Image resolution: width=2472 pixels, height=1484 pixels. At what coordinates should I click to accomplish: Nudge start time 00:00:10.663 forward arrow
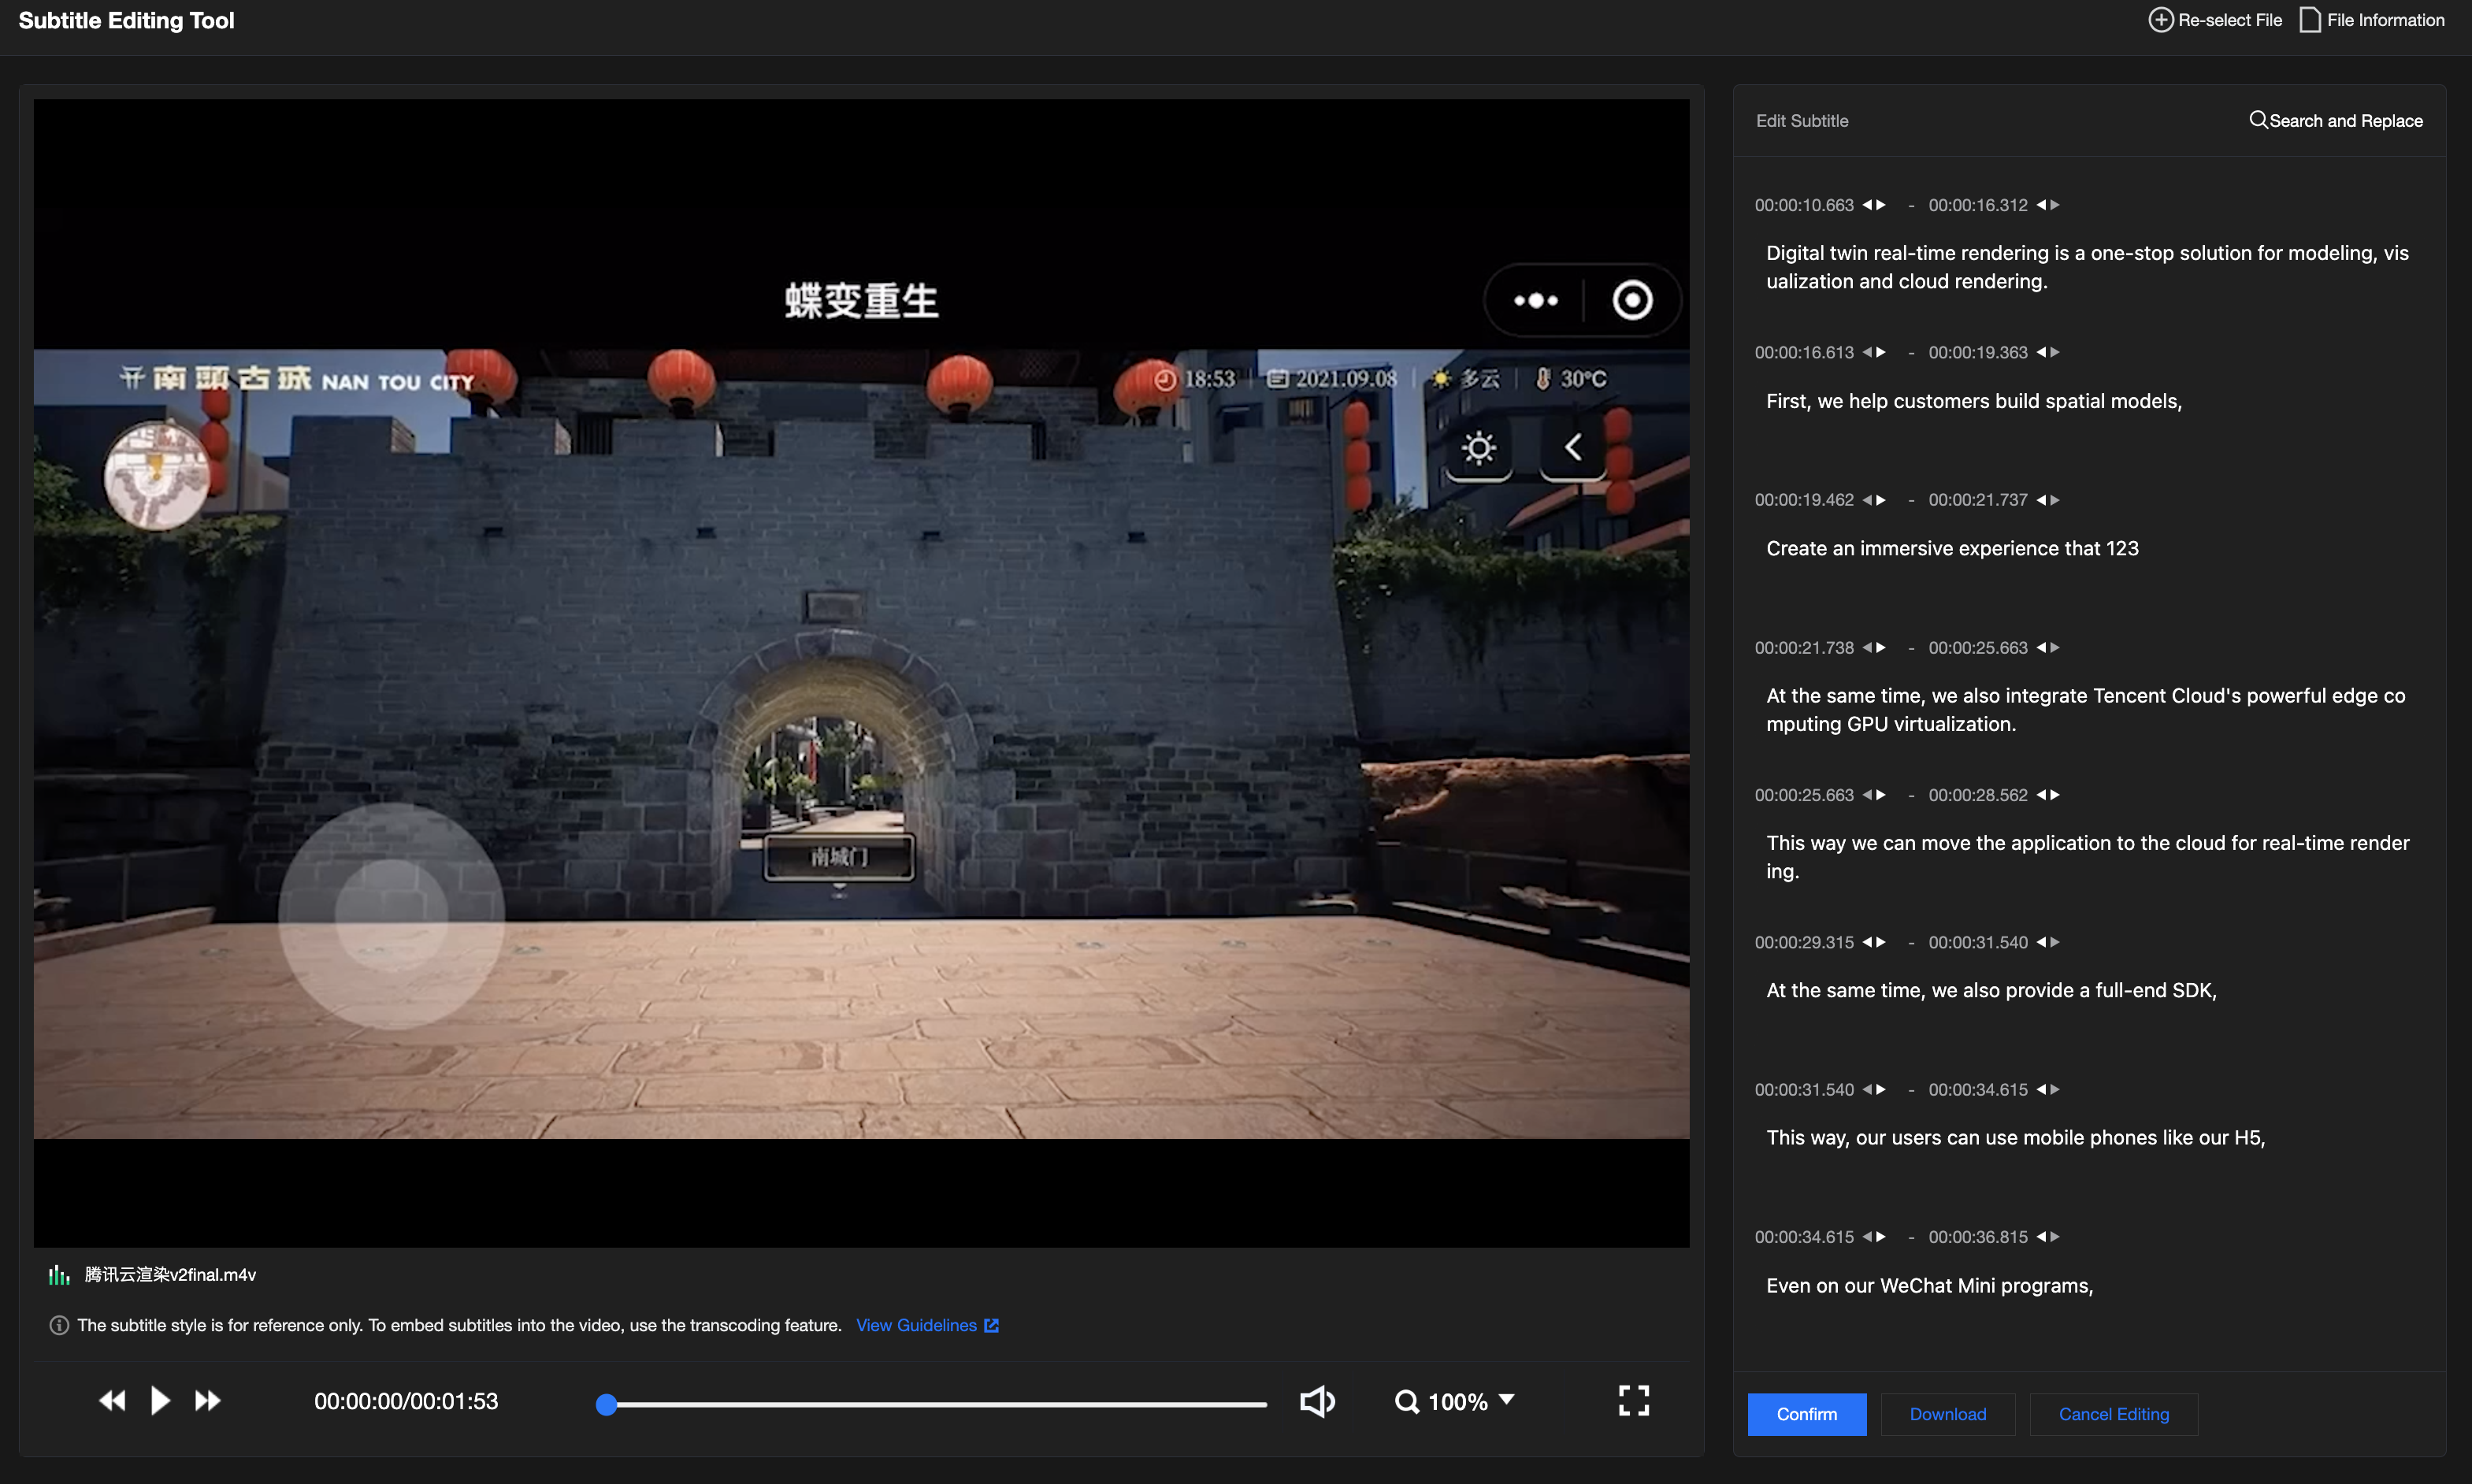pos(1881,205)
